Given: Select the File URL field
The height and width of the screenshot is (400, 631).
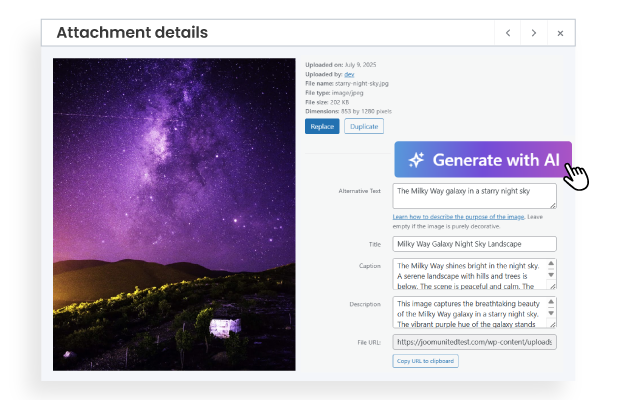Looking at the screenshot, I should [x=473, y=342].
